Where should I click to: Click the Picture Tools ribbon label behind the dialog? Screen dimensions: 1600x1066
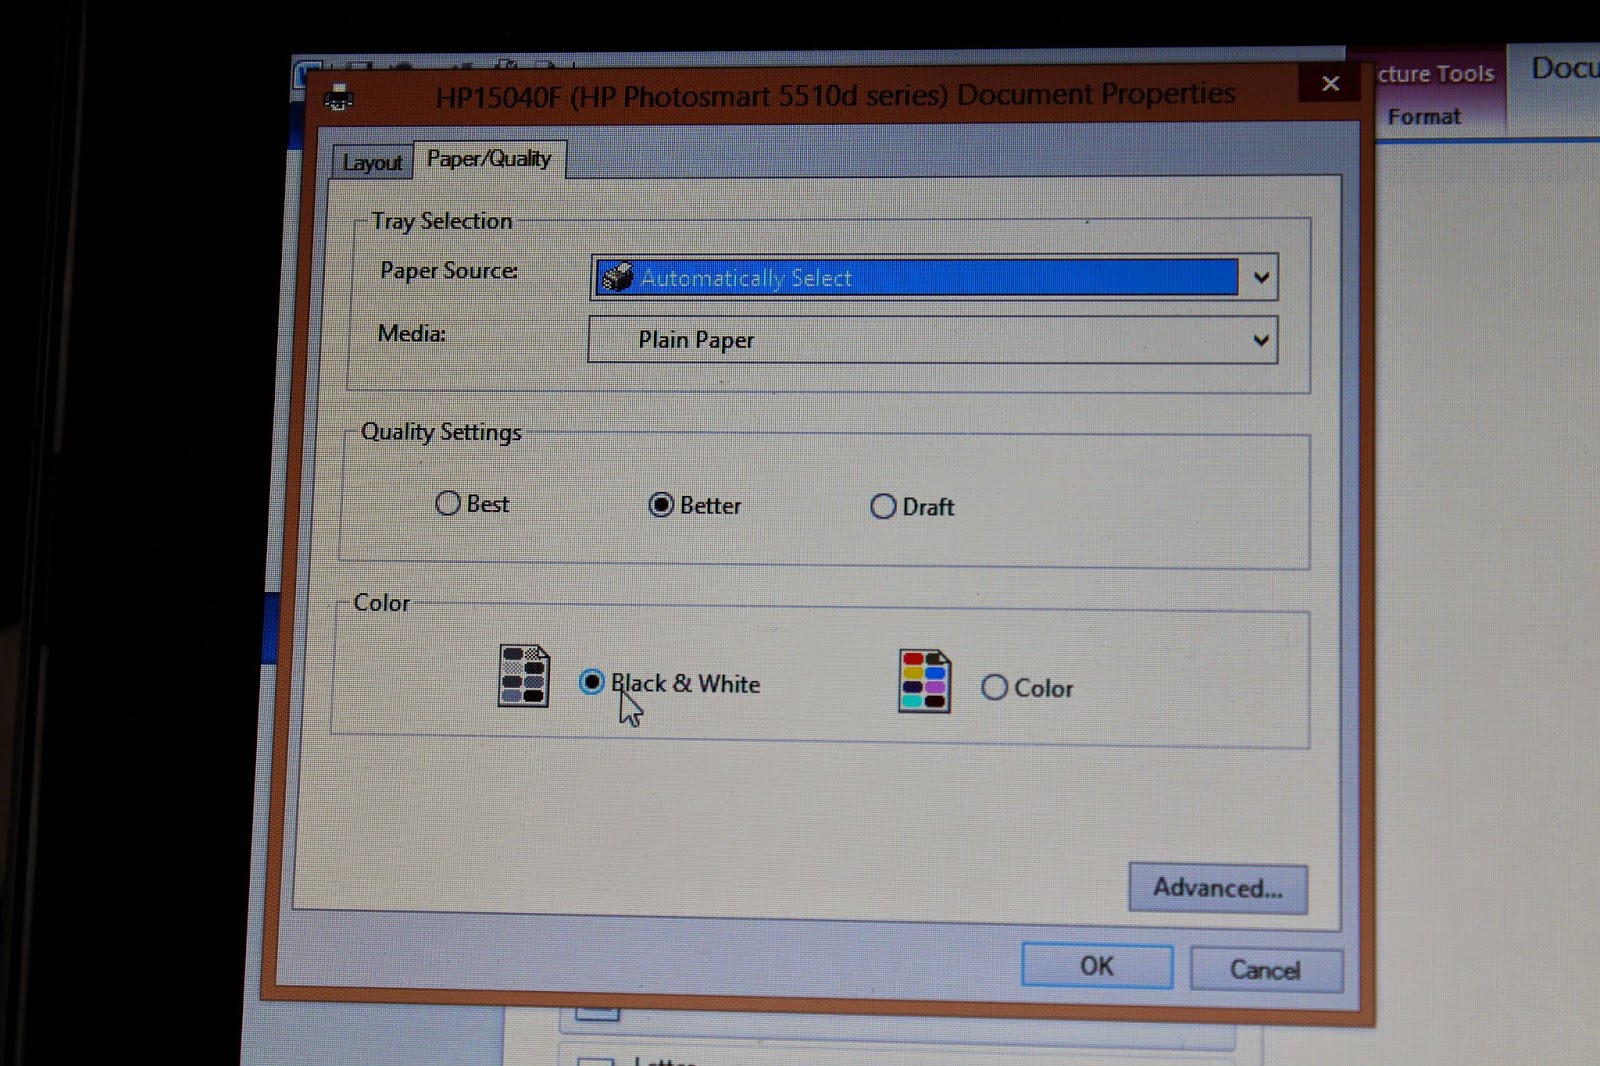click(1434, 74)
